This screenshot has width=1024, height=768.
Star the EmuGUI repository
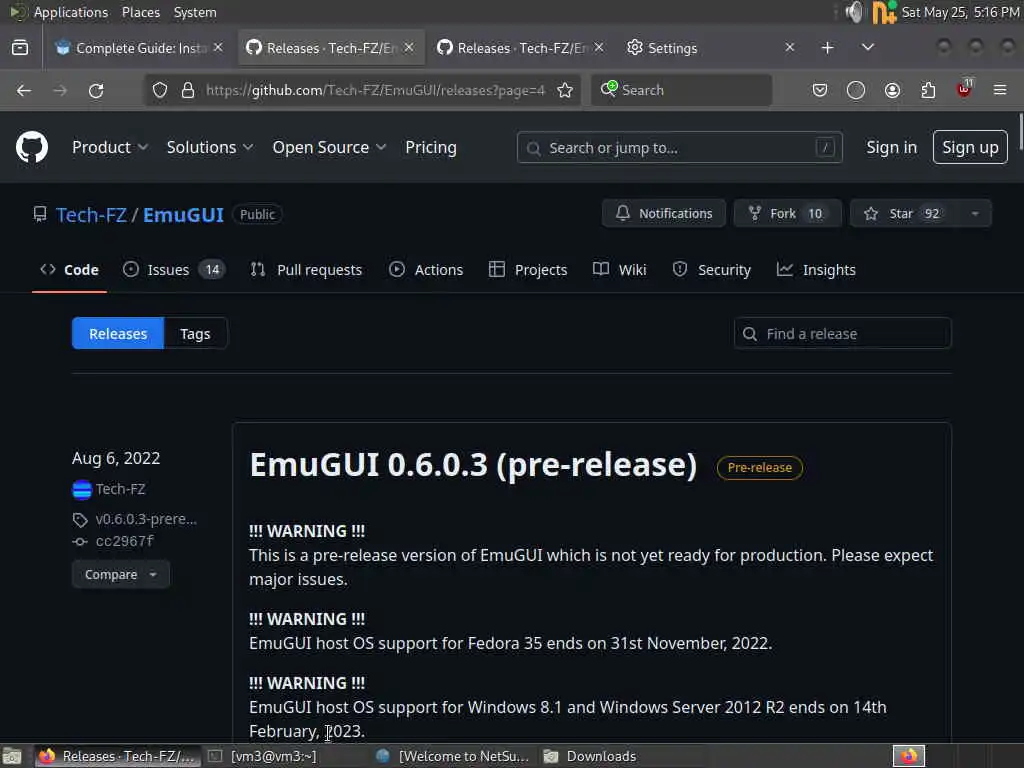904,214
